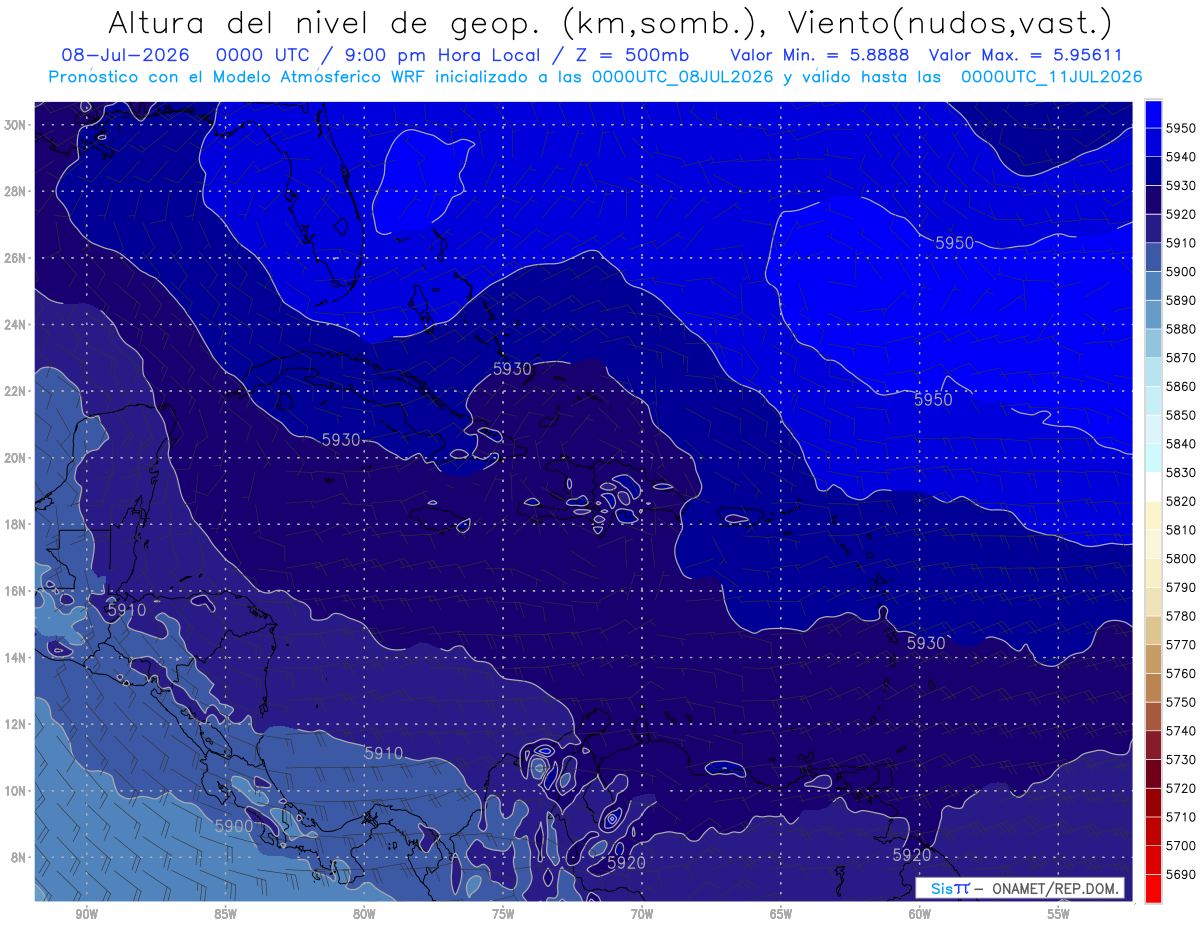Click the 5690 label on the color scale

(1181, 874)
